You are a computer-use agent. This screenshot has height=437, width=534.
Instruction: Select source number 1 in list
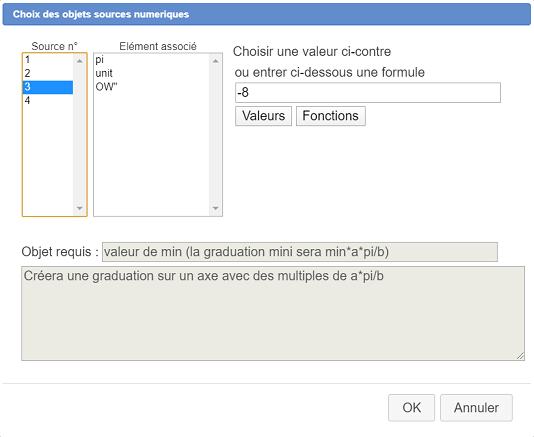tap(48, 60)
